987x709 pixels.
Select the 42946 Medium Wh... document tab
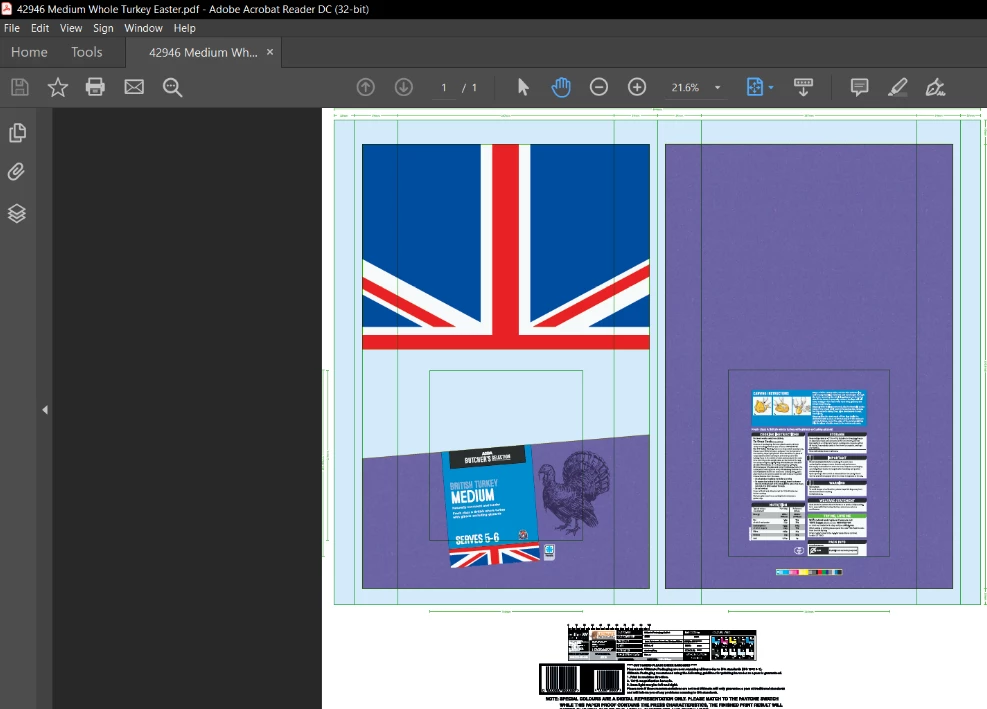pyautogui.click(x=203, y=53)
